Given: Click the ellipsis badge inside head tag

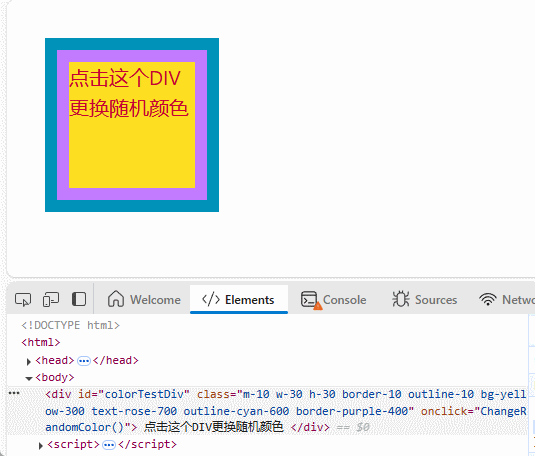Looking at the screenshot, I should click(x=84, y=361).
